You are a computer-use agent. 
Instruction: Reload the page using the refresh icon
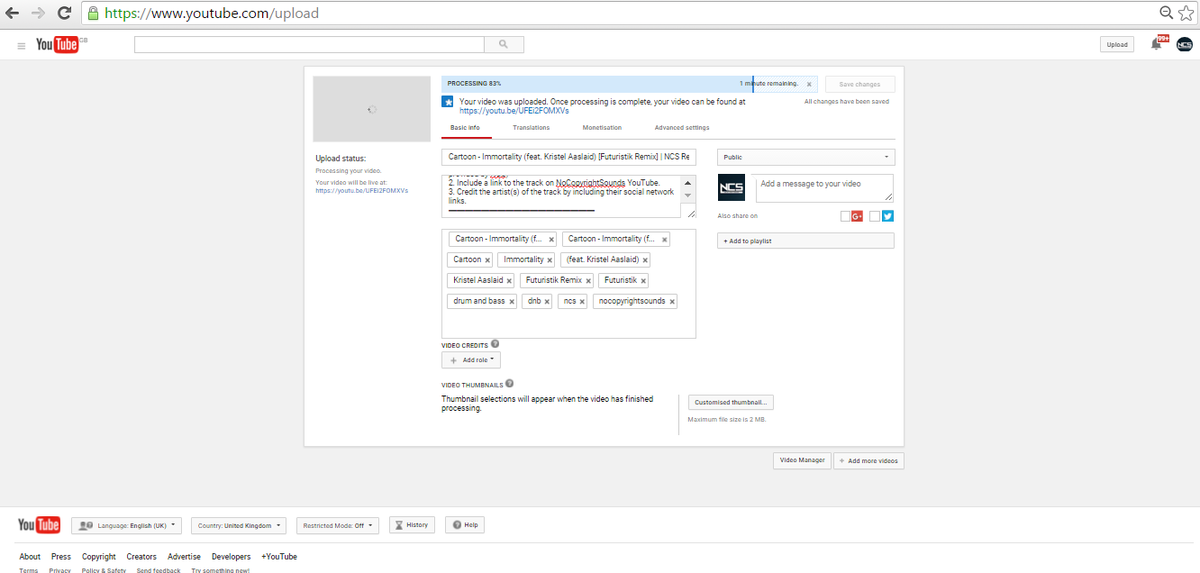[64, 13]
